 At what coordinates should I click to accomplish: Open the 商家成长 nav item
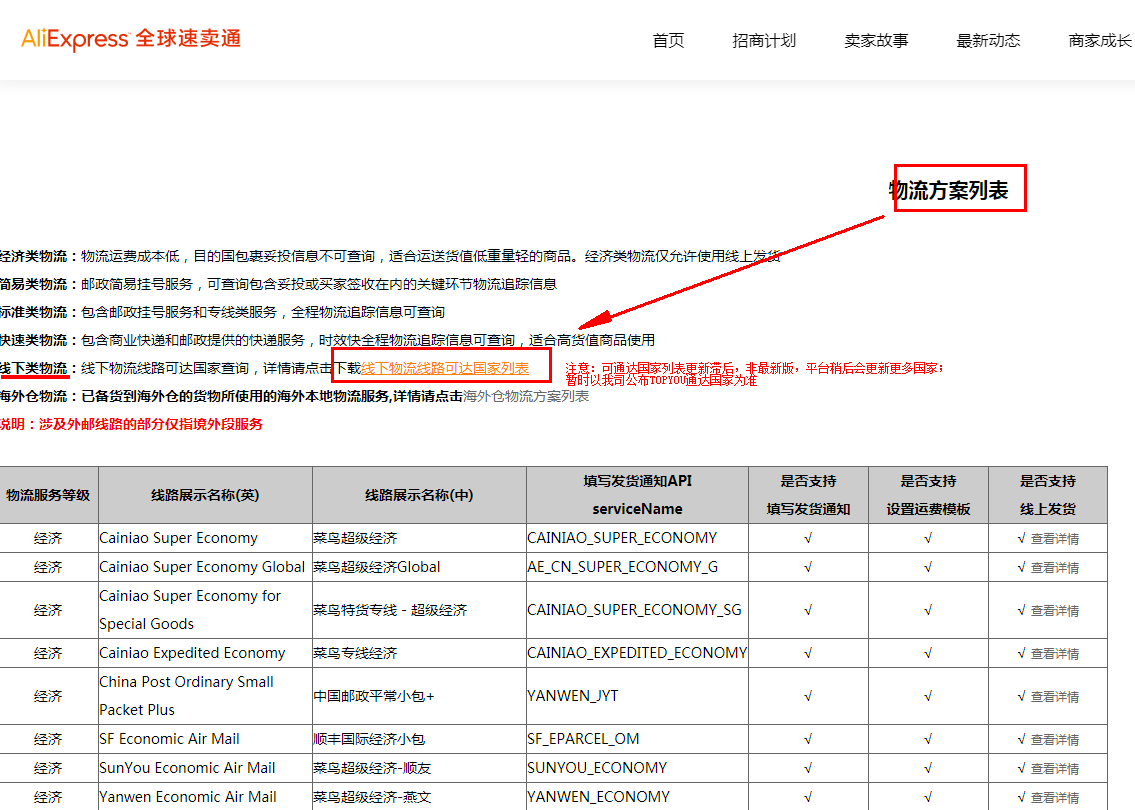(x=1101, y=41)
